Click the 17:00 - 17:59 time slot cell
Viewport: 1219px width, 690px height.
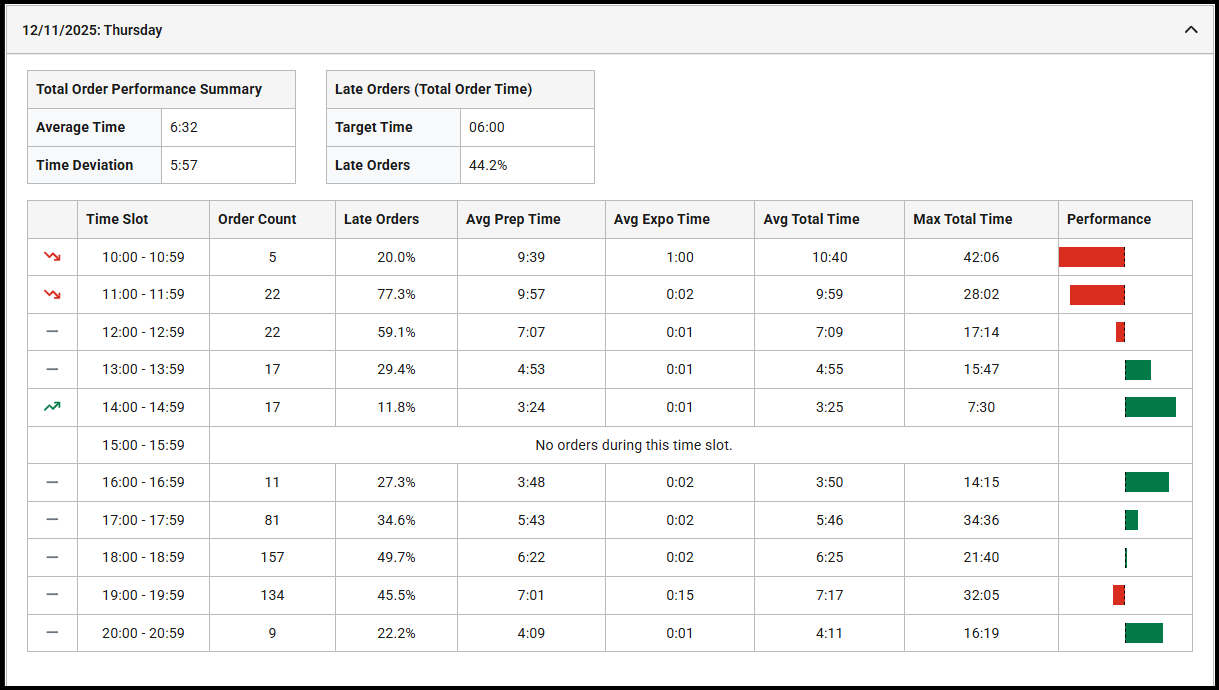[x=143, y=520]
